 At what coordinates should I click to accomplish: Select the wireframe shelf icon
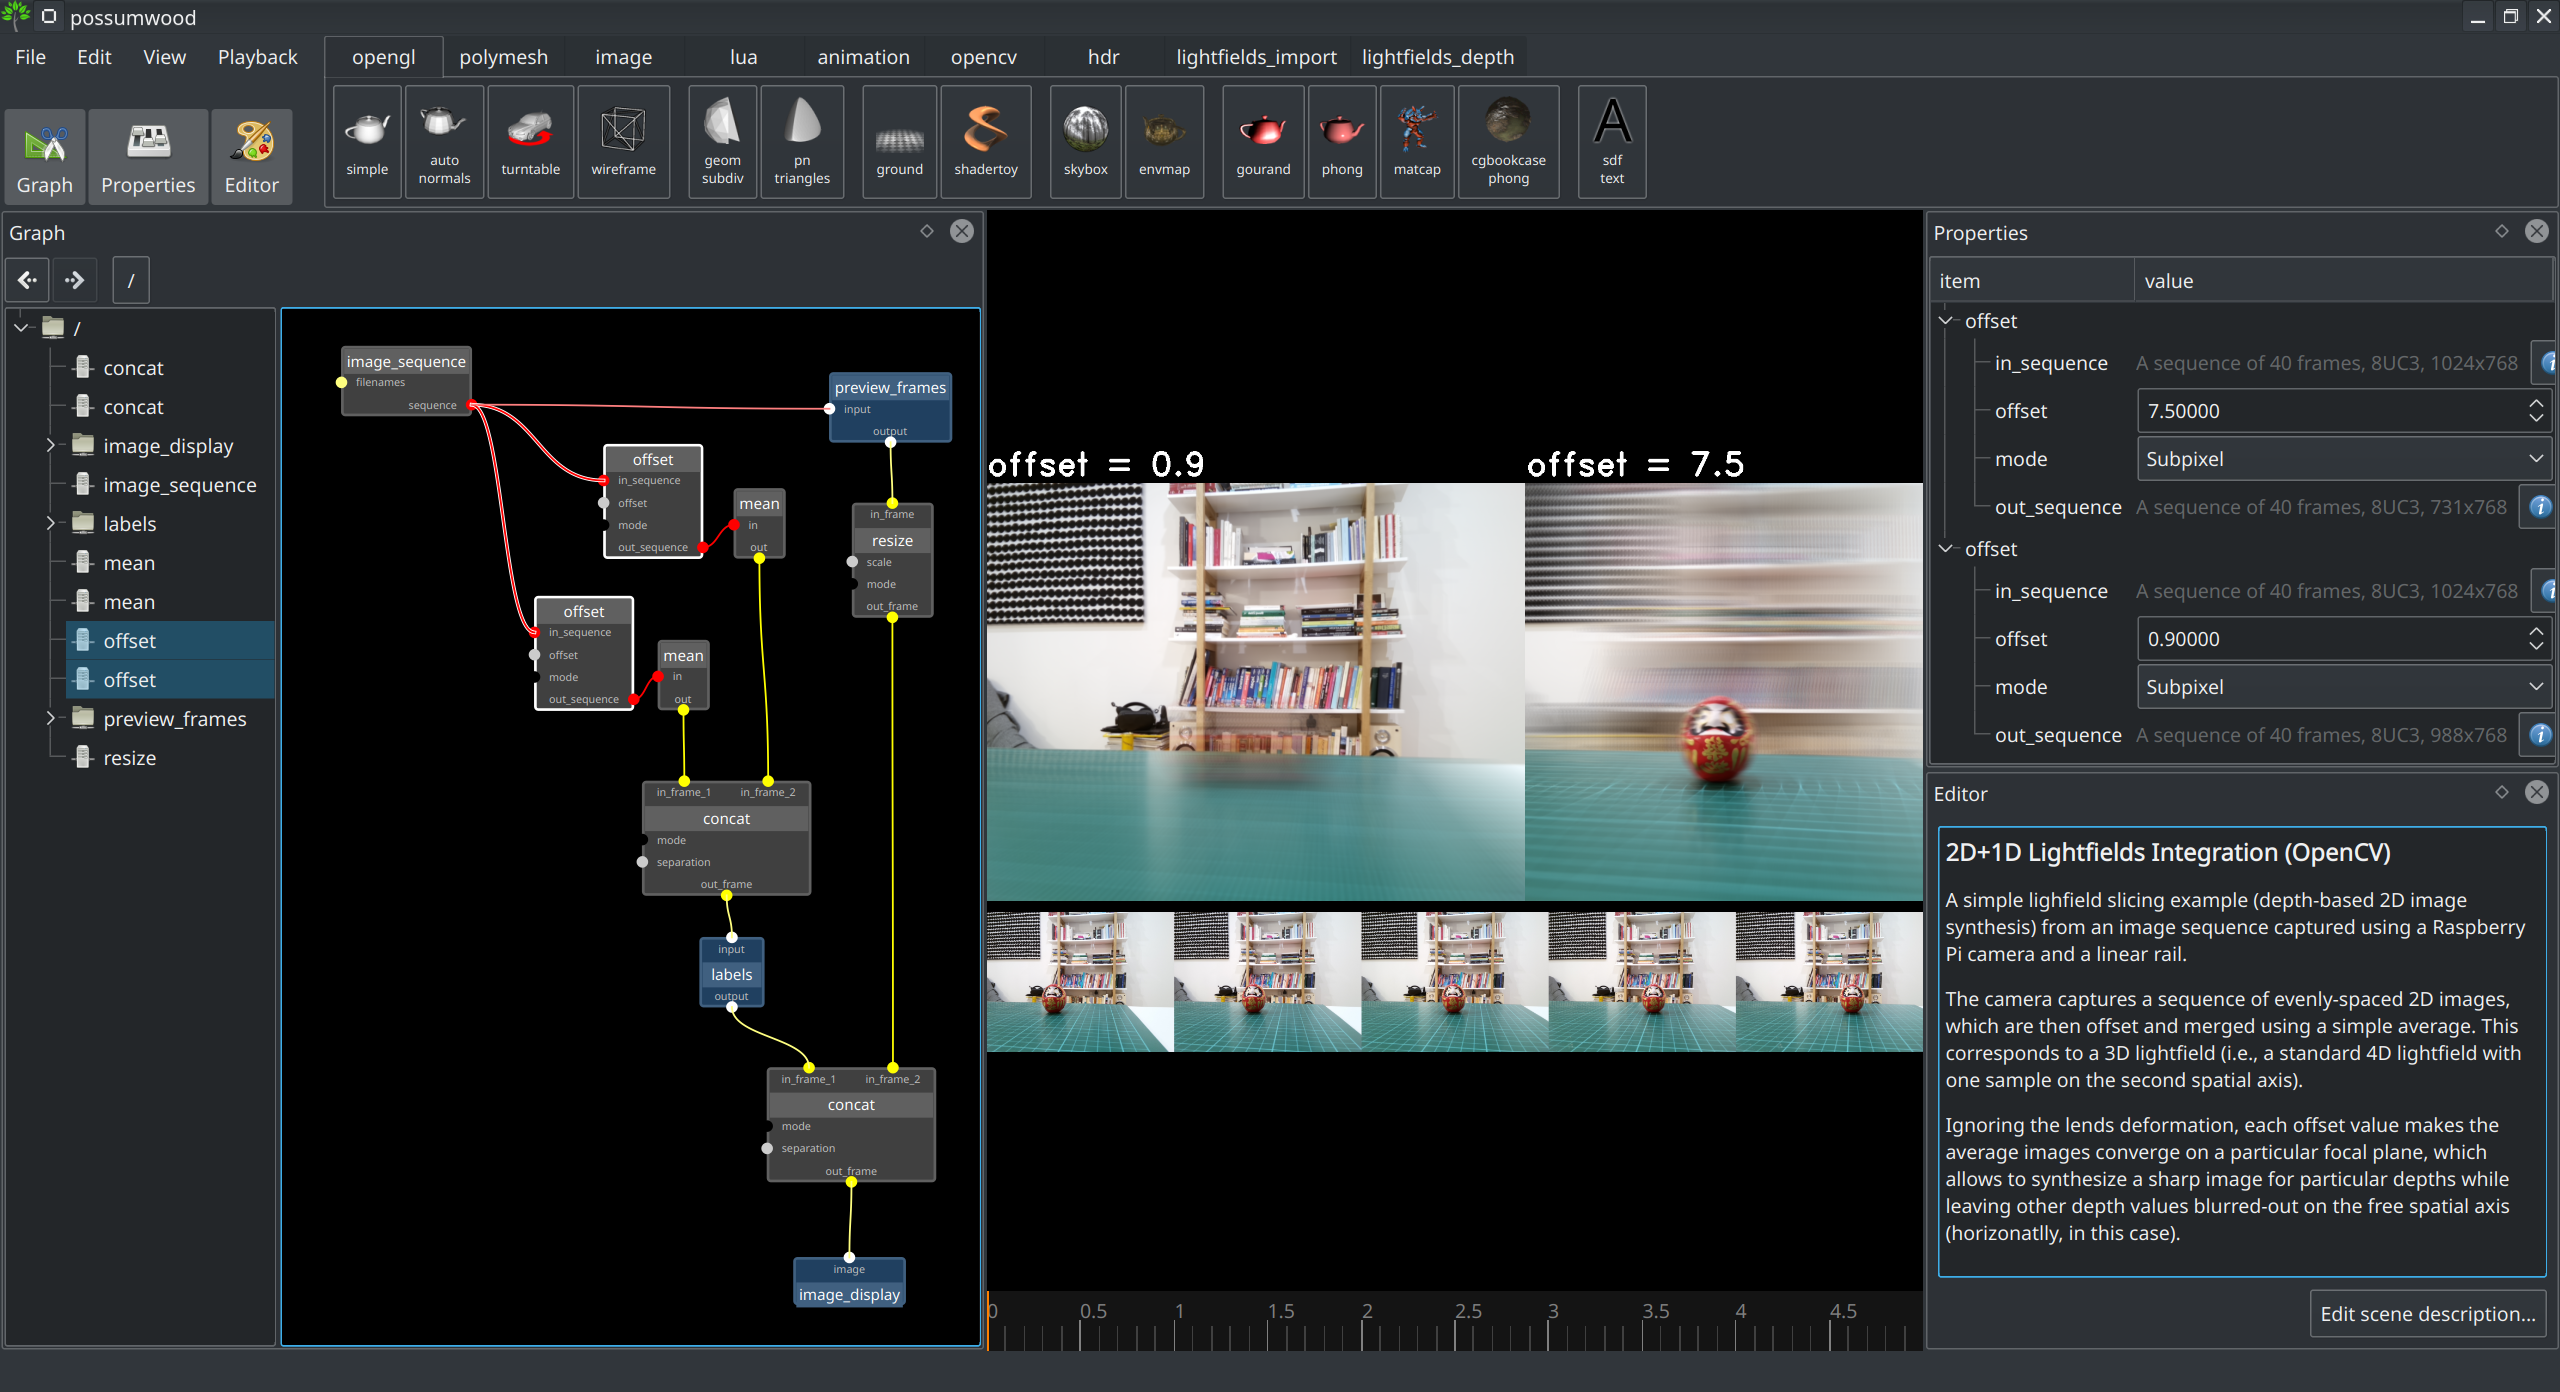coord(622,142)
